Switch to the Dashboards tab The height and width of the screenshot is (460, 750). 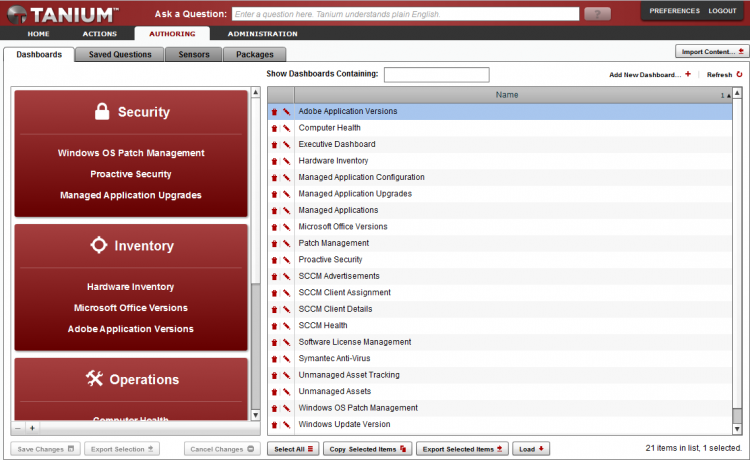39,55
